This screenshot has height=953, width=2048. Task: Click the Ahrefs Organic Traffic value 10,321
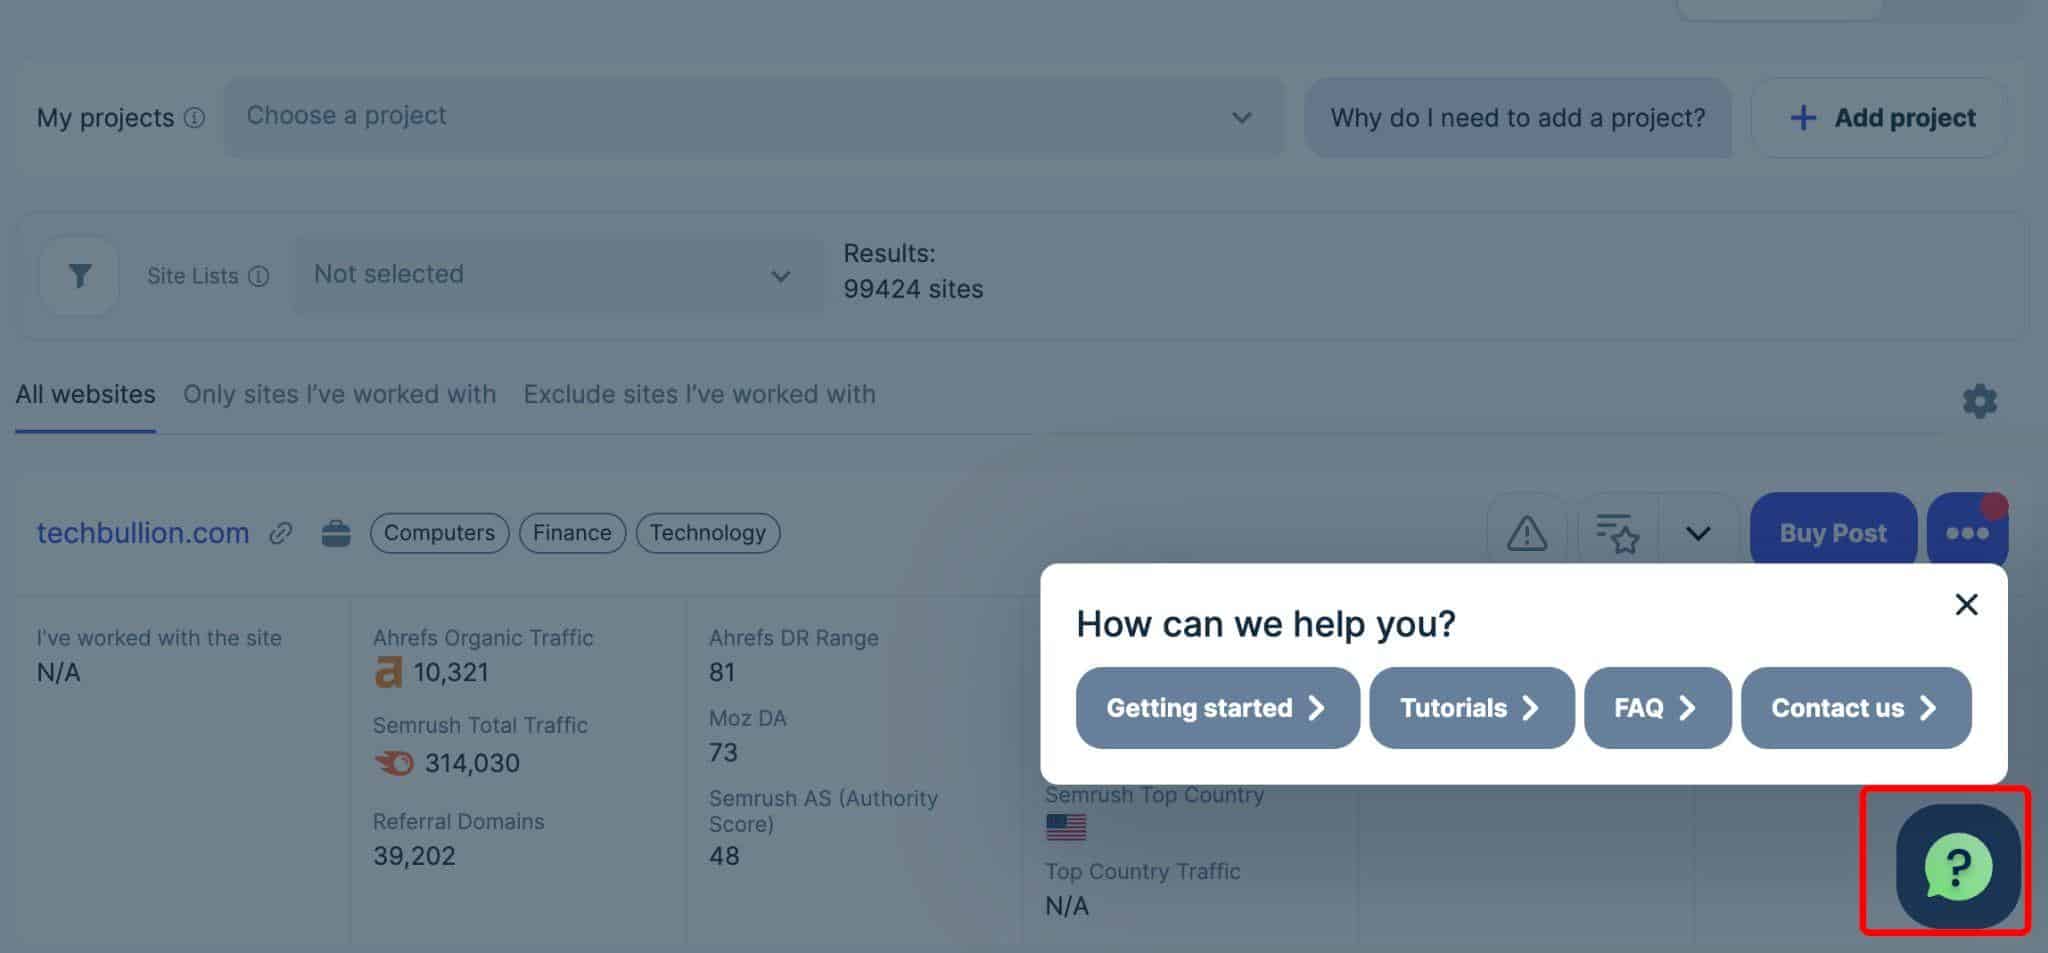pyautogui.click(x=451, y=672)
